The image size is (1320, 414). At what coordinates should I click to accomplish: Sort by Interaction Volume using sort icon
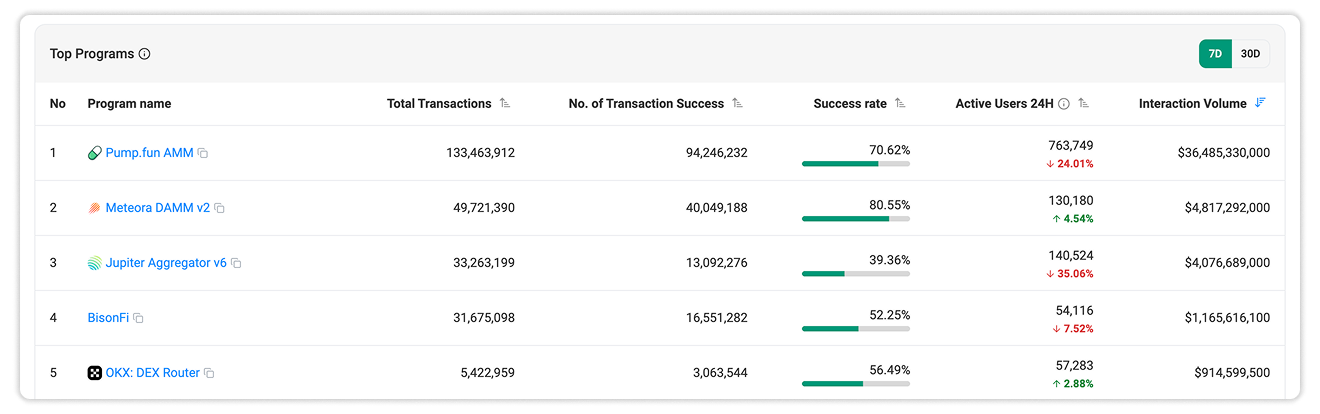[x=1260, y=103]
